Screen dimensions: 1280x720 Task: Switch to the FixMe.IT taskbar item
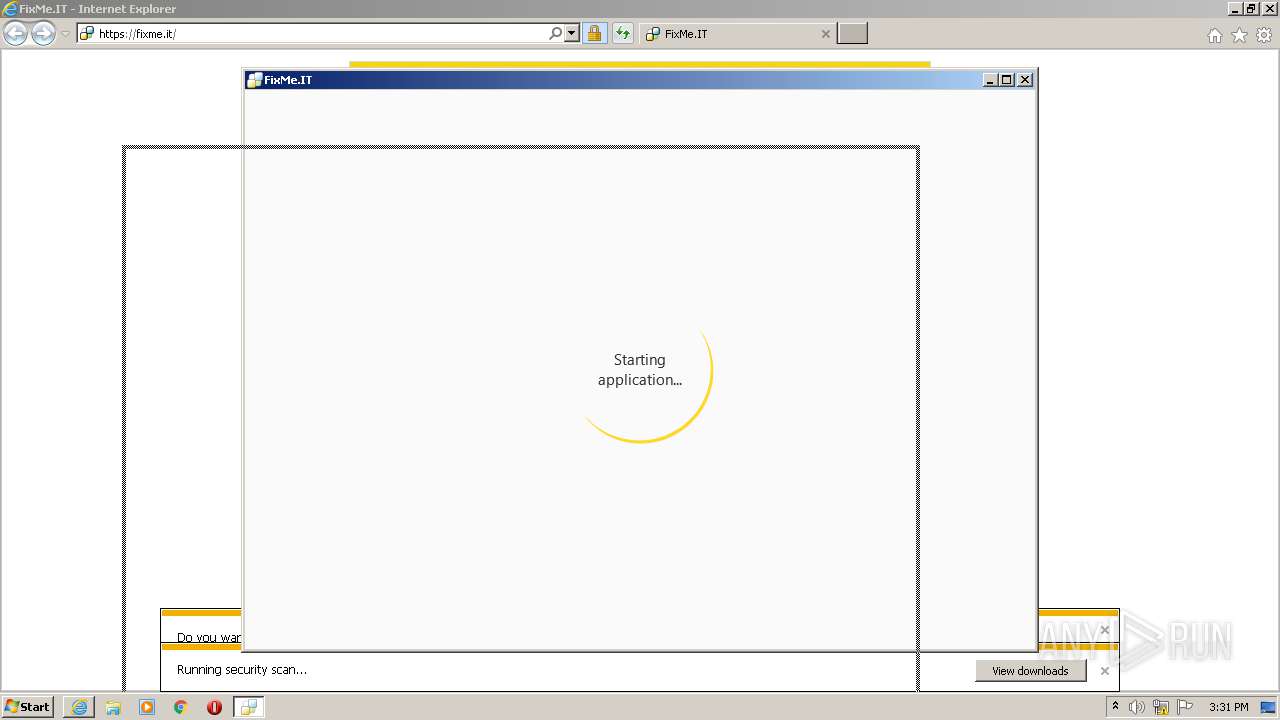click(249, 707)
